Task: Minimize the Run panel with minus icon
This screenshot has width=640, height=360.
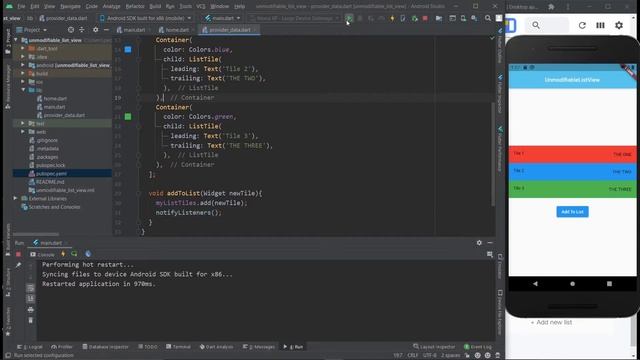Action: tap(490, 243)
